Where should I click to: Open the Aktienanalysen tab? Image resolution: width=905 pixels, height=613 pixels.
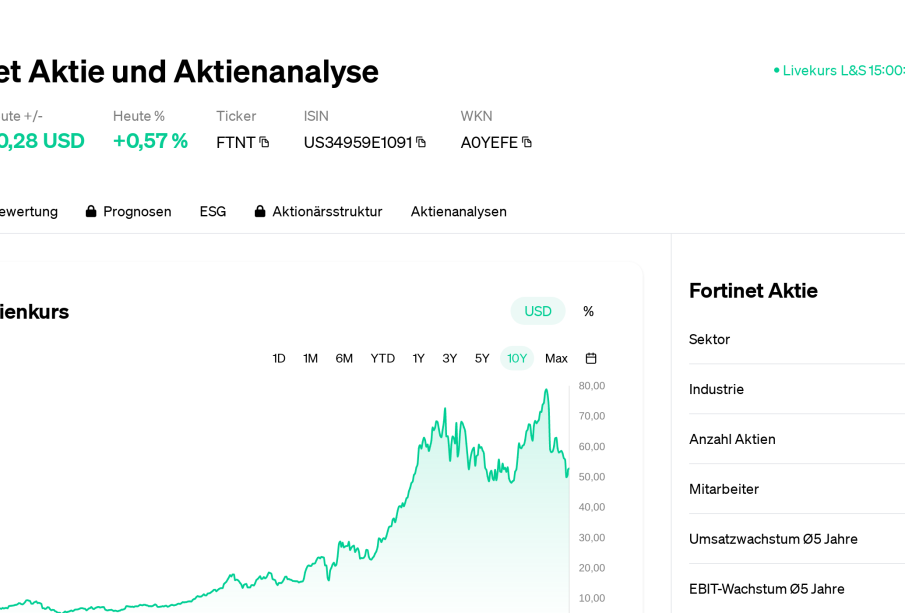pos(458,211)
